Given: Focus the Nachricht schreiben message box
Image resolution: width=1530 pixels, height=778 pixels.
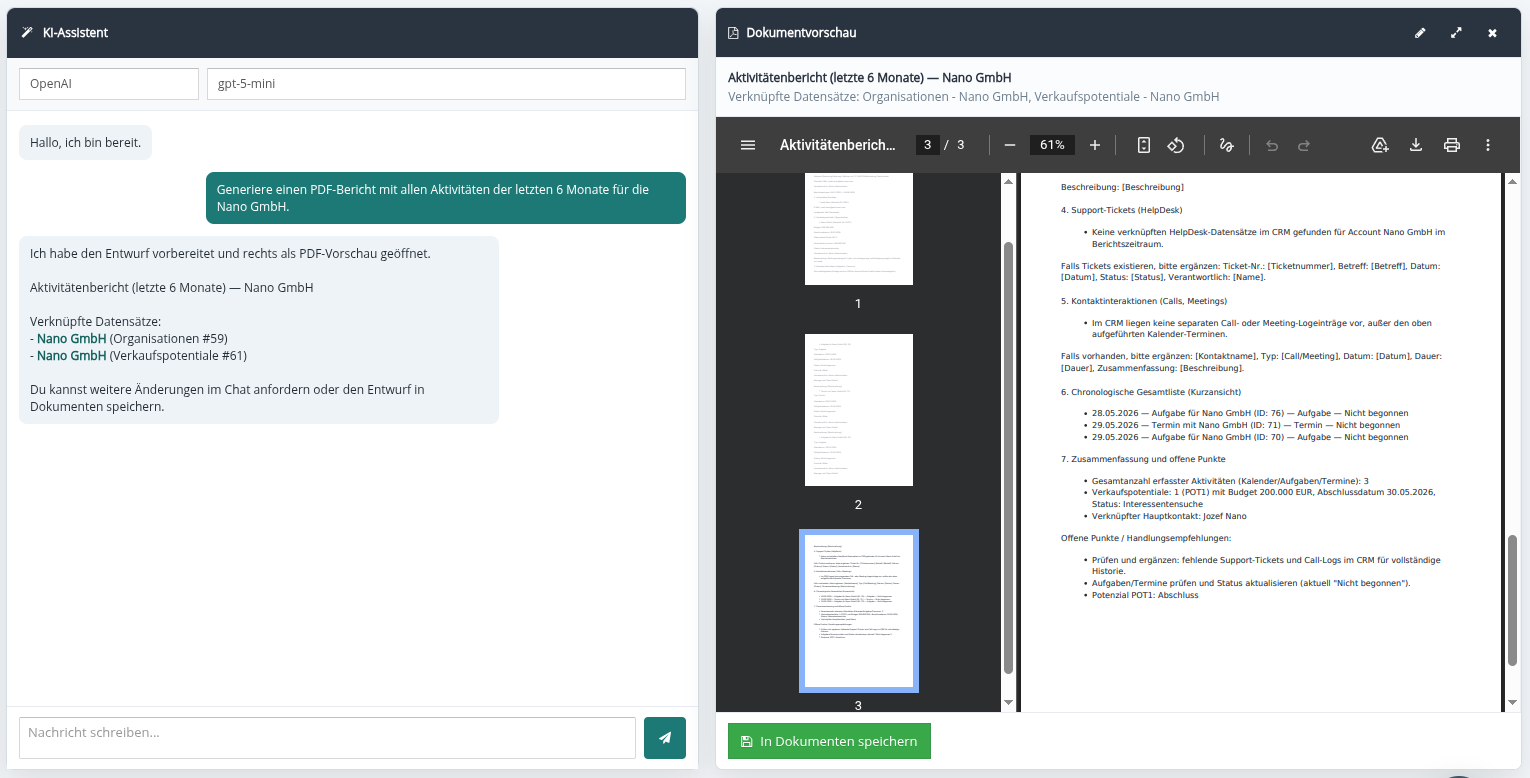Looking at the screenshot, I should (x=327, y=738).
